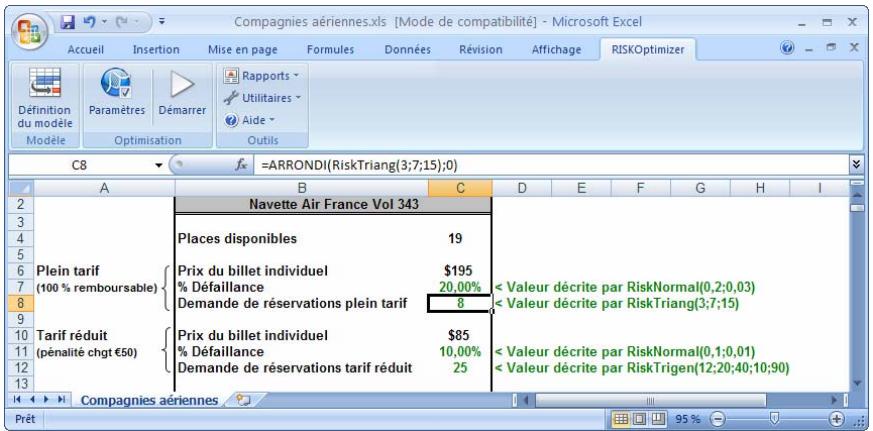Image resolution: width=873 pixels, height=431 pixels.
Task: Select the $195 ticket price cell
Action: click(460, 271)
